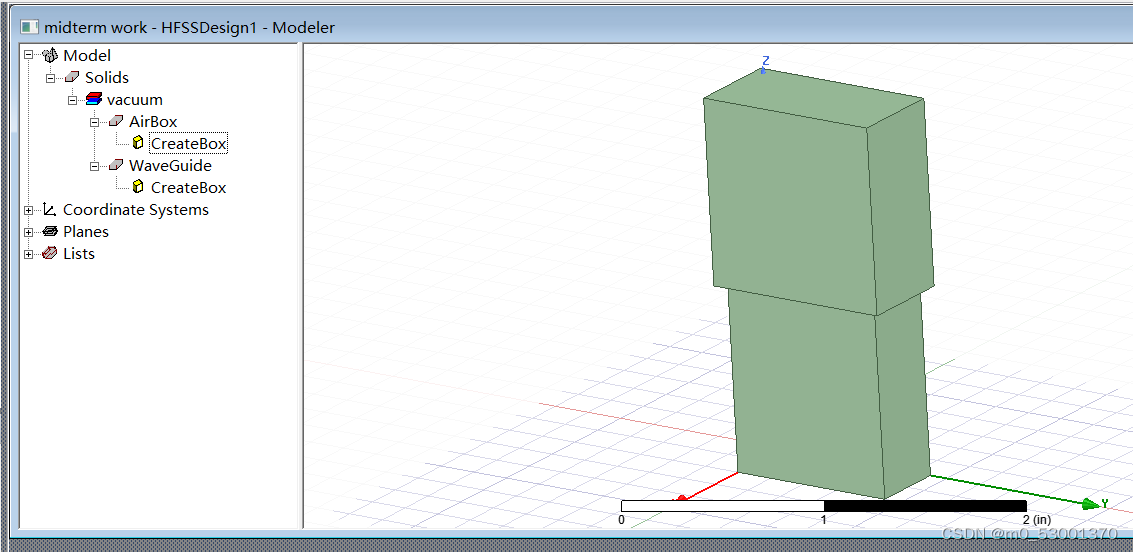Image resolution: width=1133 pixels, height=552 pixels.
Task: Collapse the WaveGuide object node
Action: click(x=95, y=165)
